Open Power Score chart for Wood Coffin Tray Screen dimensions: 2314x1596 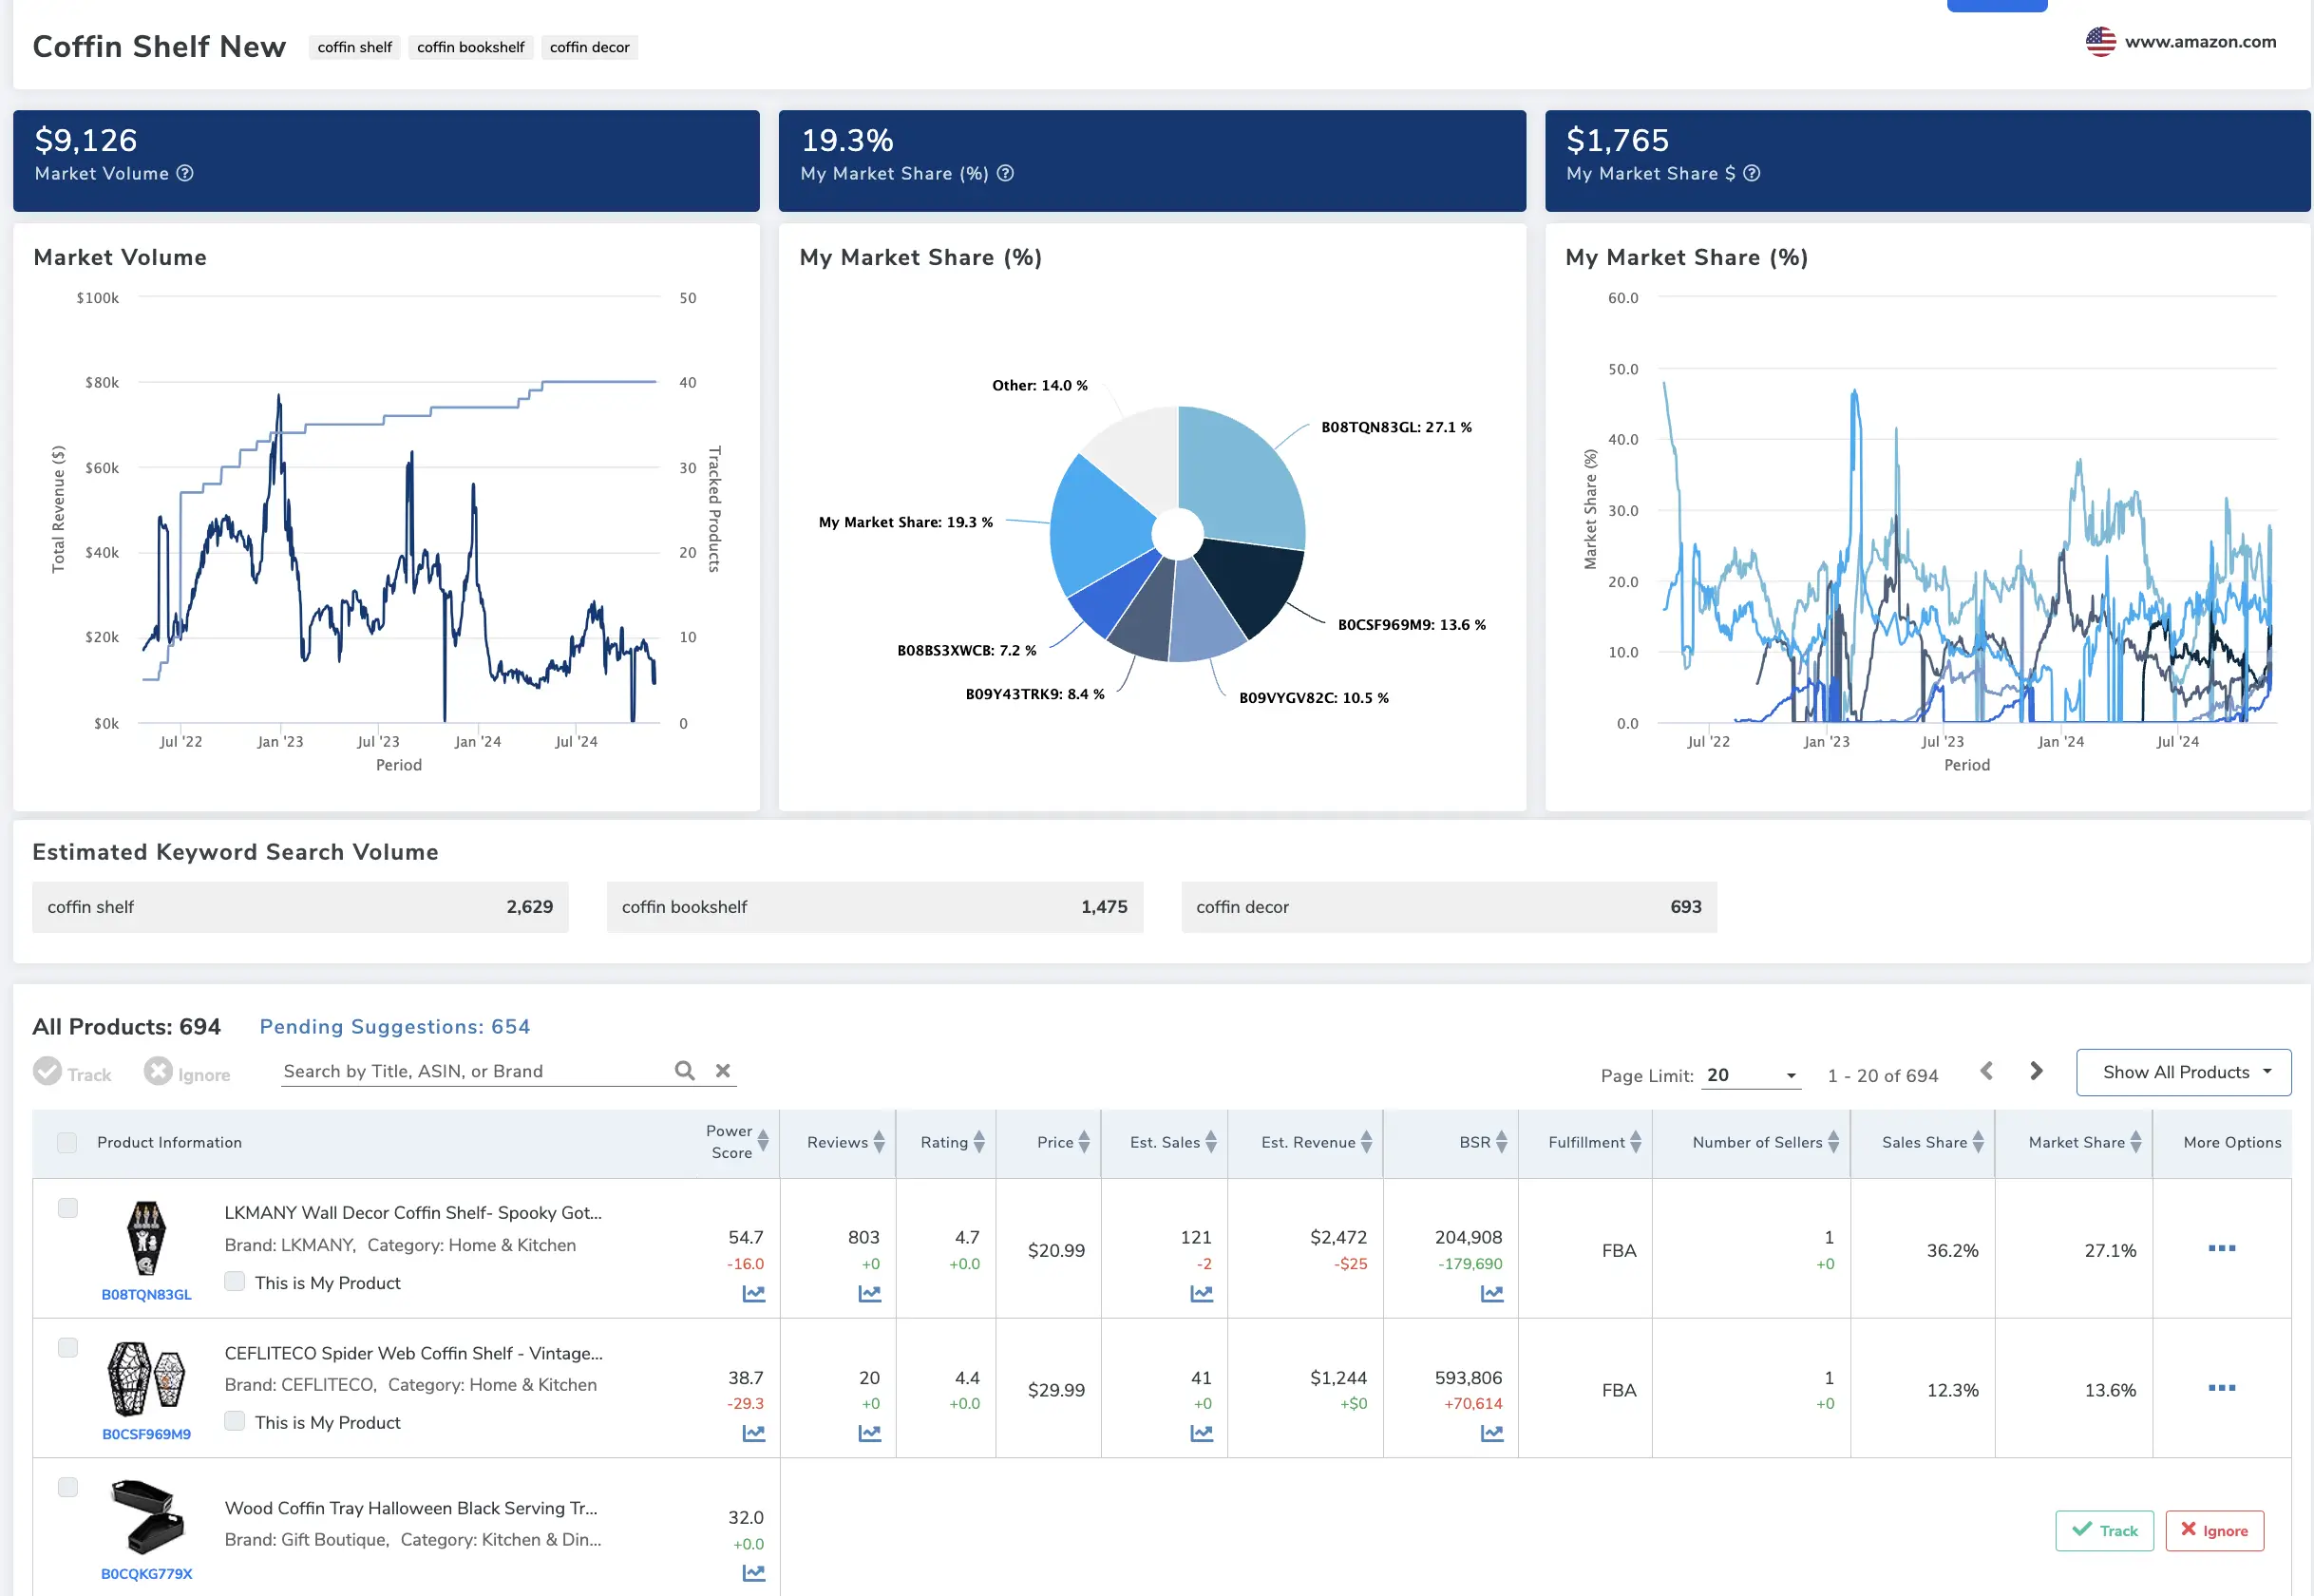click(x=754, y=1574)
